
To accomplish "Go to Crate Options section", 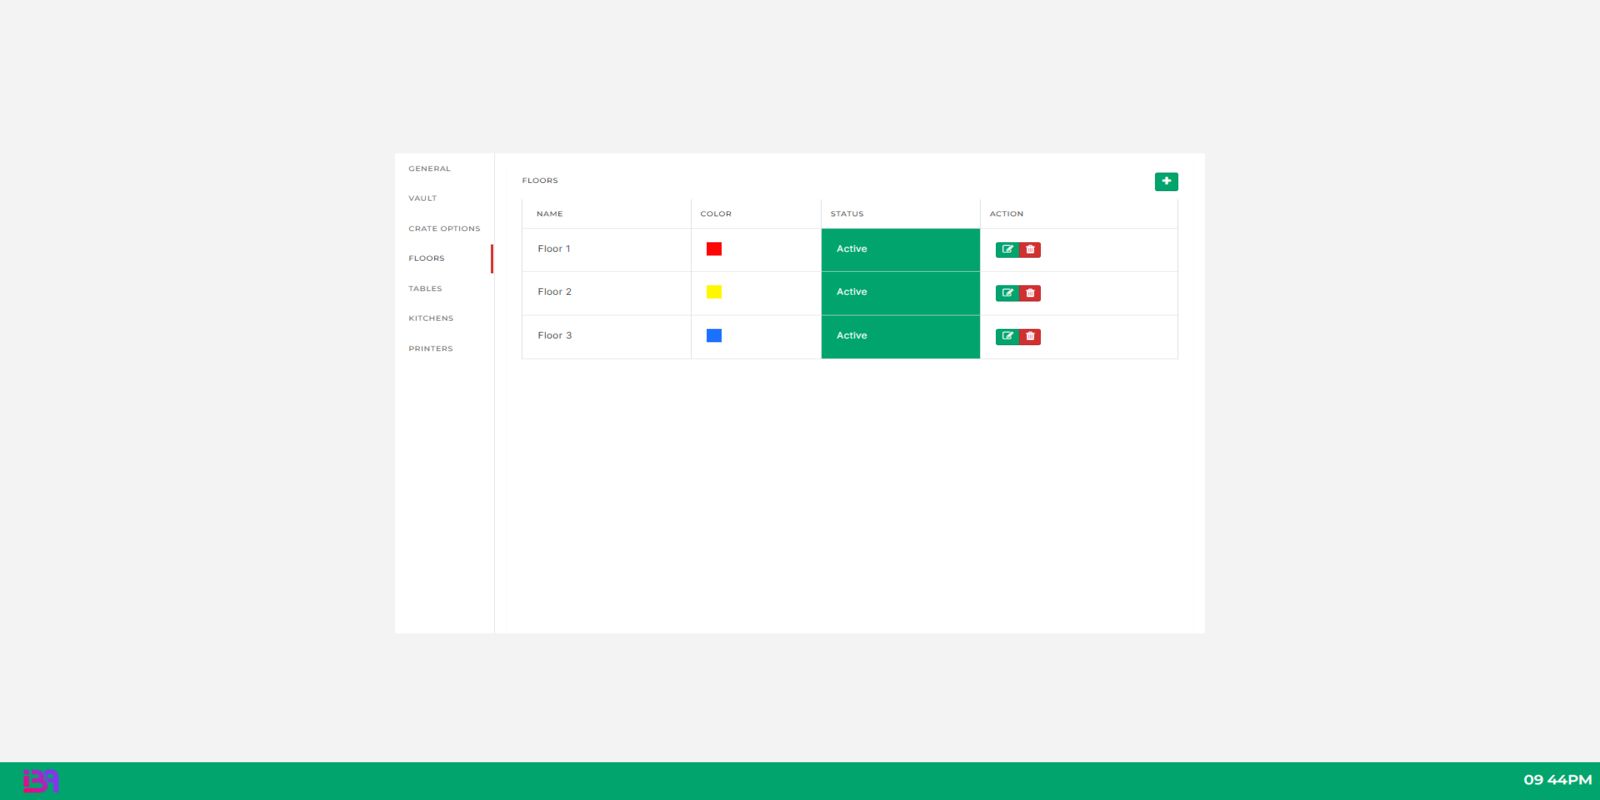I will [x=444, y=229].
